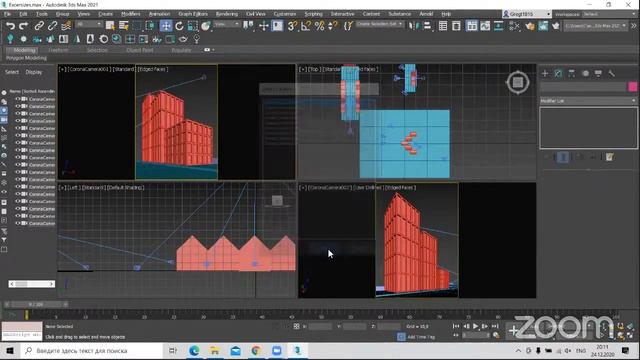Expand the Modifier List dropdown
This screenshot has width=640, height=360.
pos(588,101)
